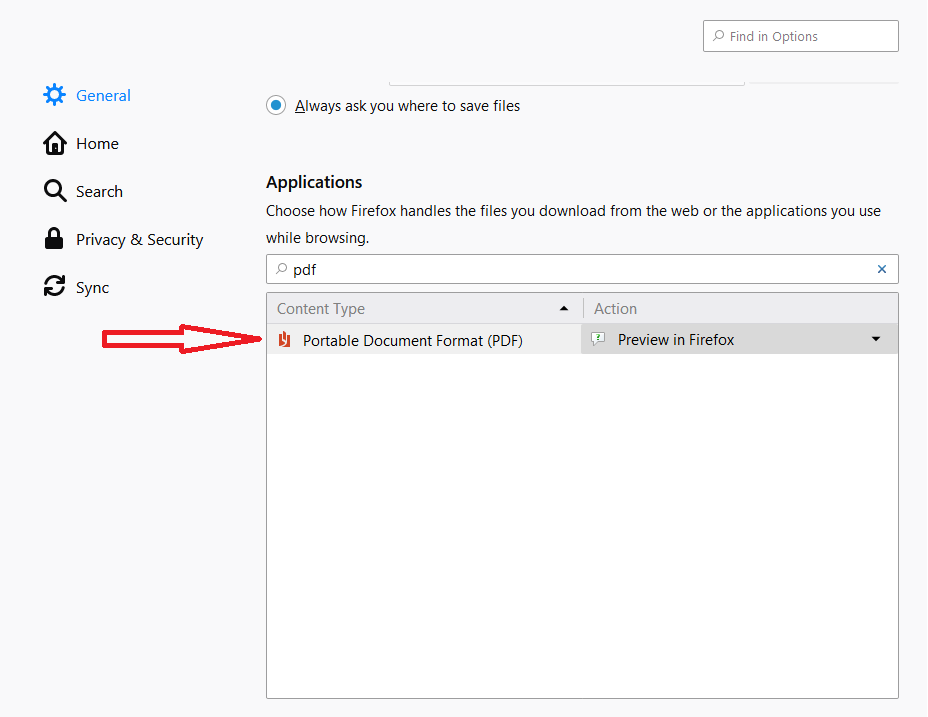
Task: Focus the applications search field containing pdf
Action: [582, 269]
